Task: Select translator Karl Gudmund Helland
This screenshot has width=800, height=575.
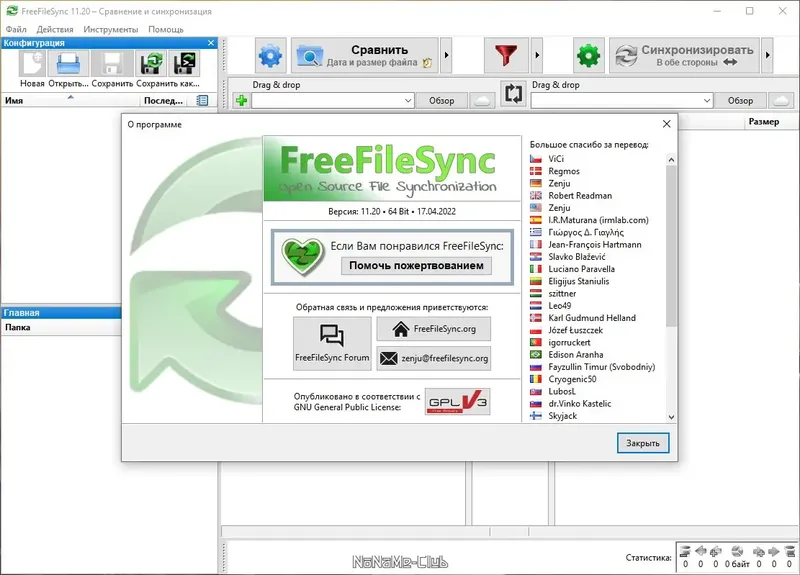Action: click(592, 318)
